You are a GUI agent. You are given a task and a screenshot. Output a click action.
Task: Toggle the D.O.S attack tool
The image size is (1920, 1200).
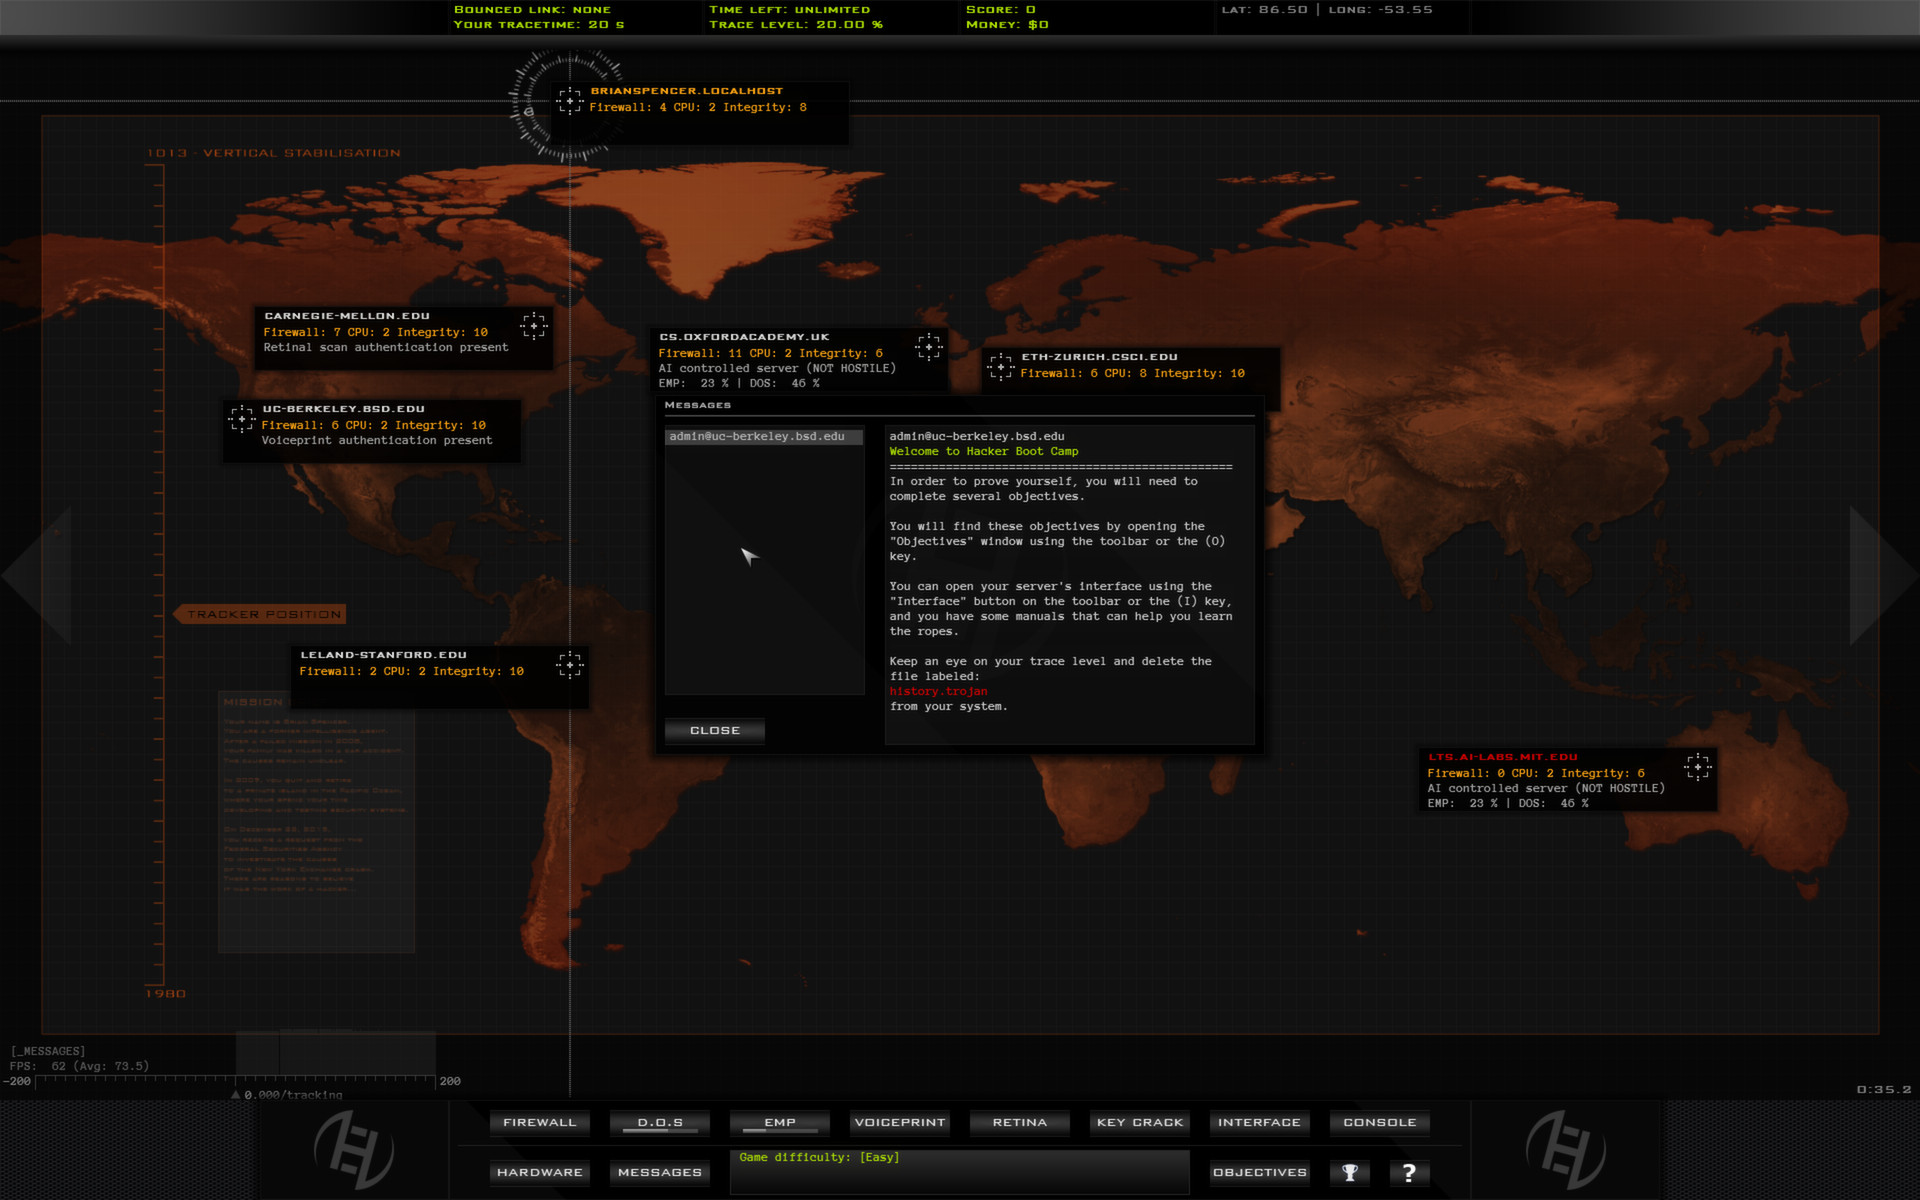click(x=659, y=1122)
